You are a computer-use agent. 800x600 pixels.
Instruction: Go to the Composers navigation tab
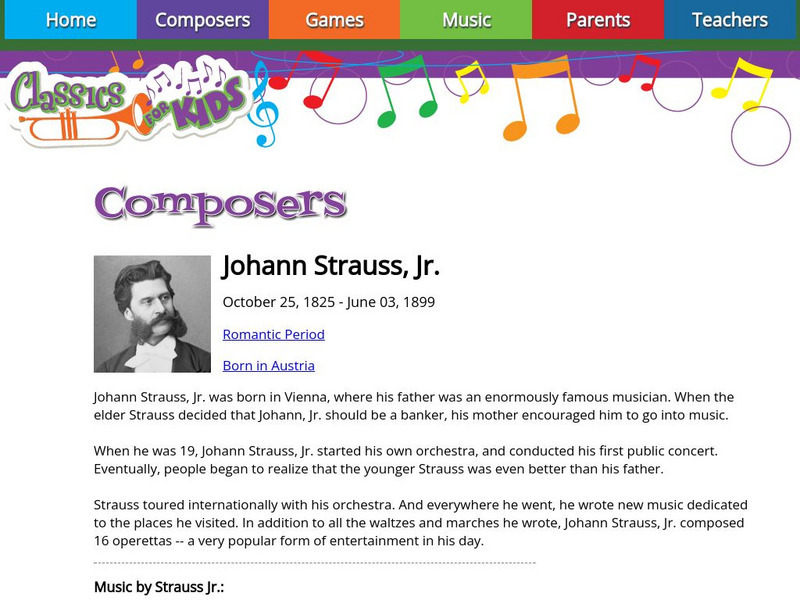pyautogui.click(x=202, y=20)
